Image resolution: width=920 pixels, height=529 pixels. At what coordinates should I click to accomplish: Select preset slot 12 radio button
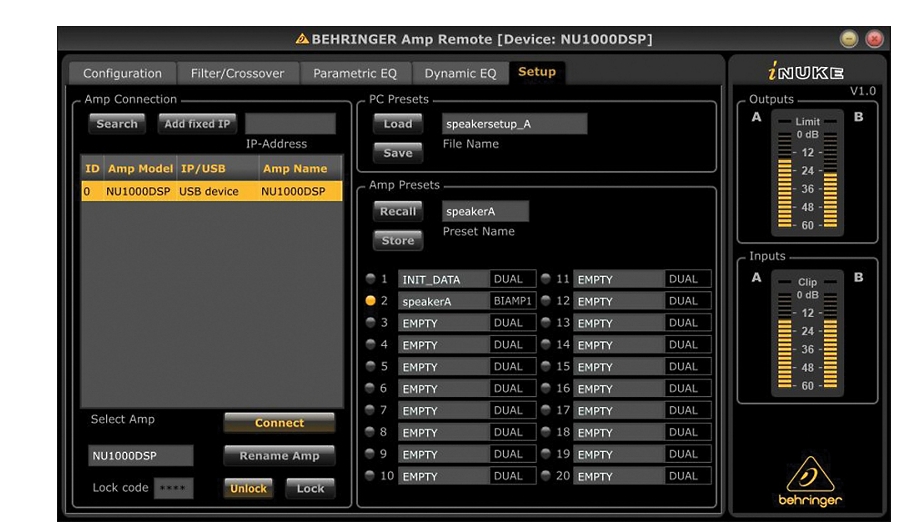point(546,300)
